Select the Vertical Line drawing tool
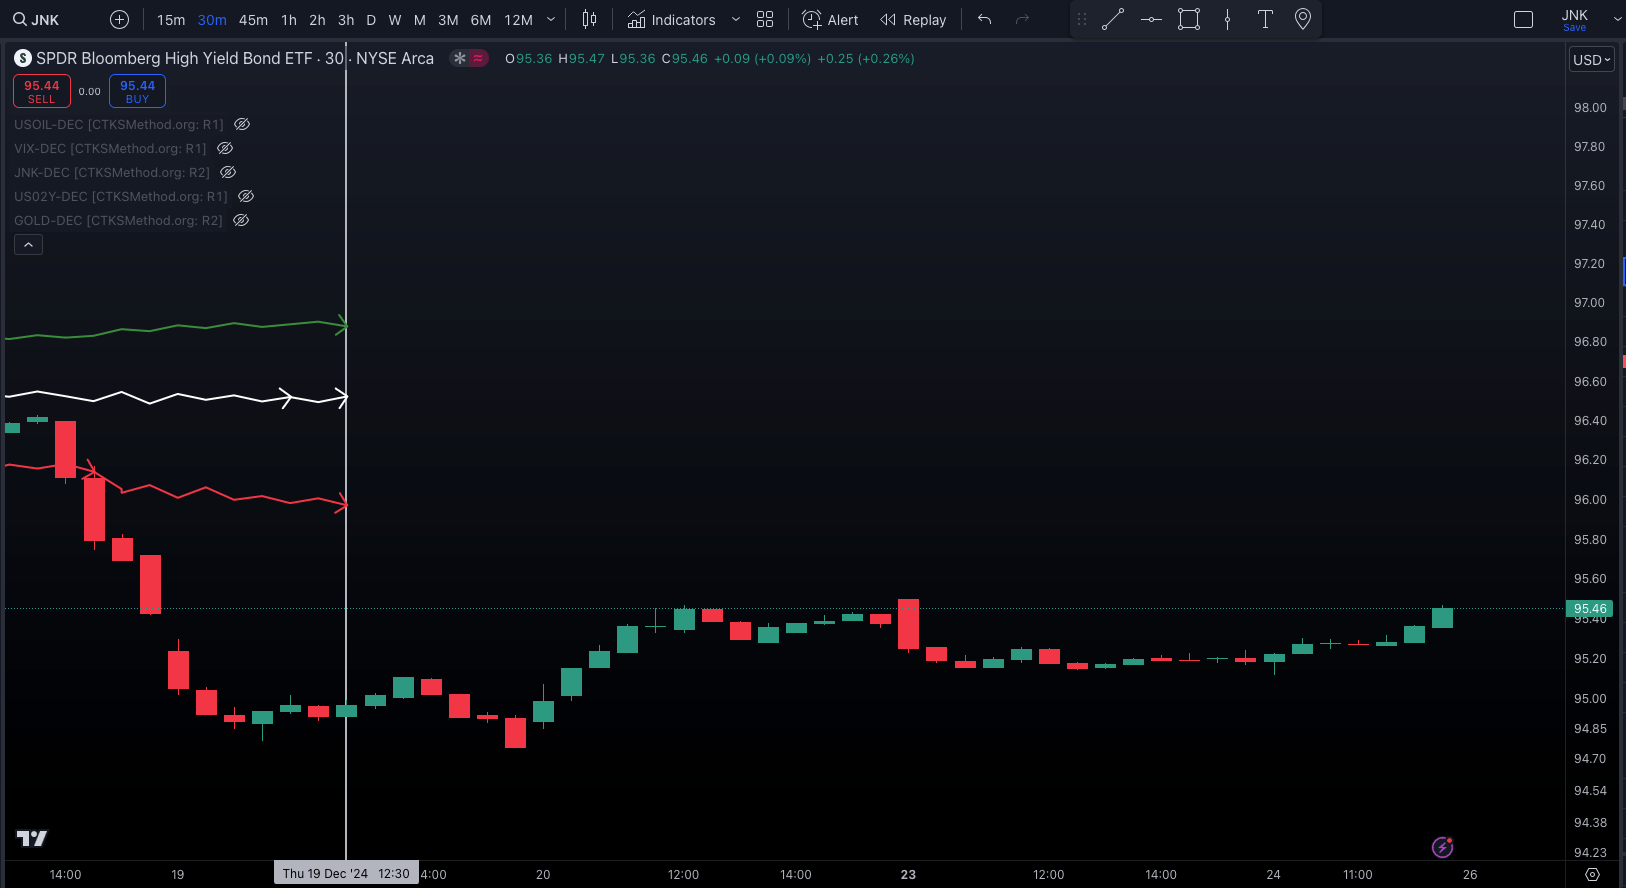The image size is (1626, 888). point(1227,20)
